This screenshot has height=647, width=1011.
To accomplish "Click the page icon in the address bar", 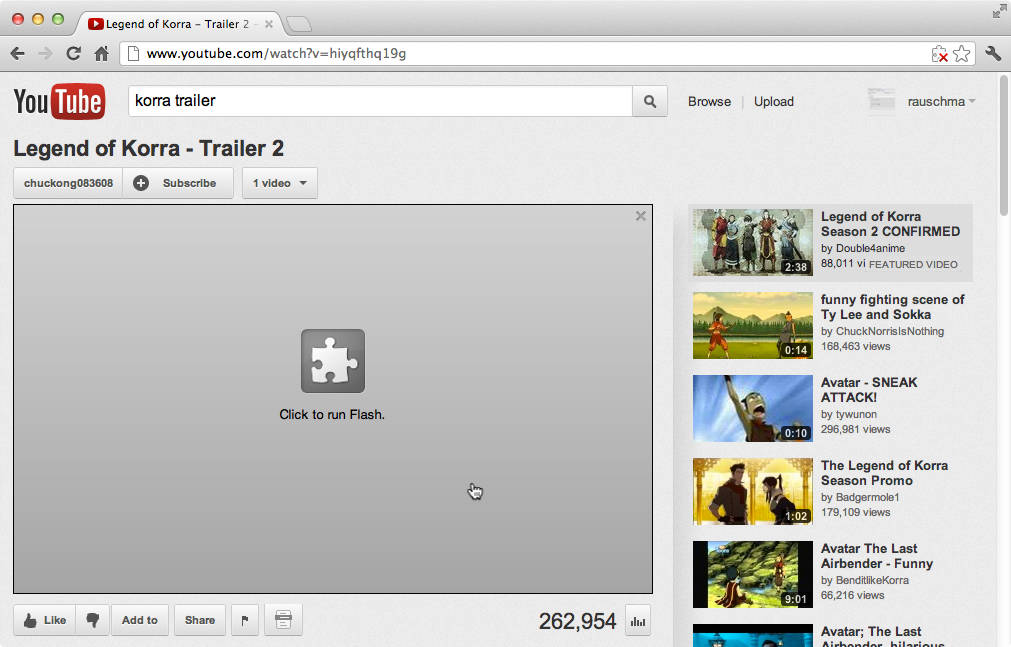I will click(x=133, y=54).
